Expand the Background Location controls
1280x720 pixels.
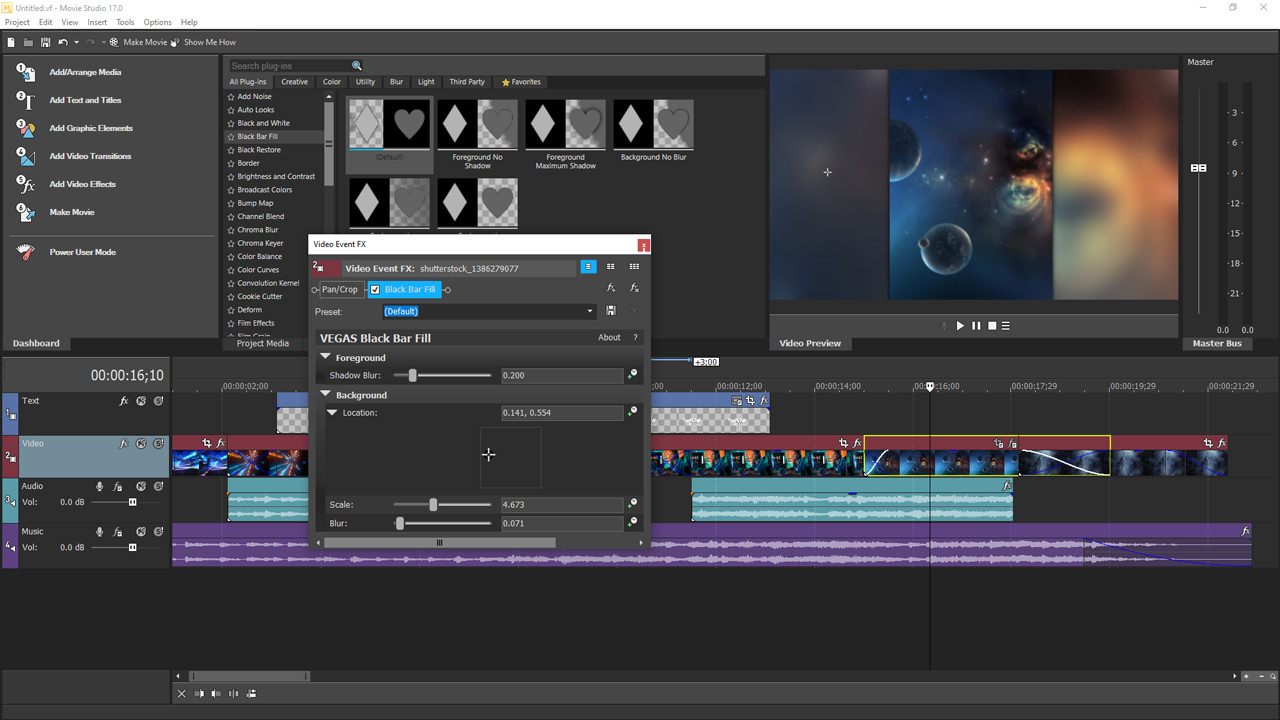click(332, 412)
